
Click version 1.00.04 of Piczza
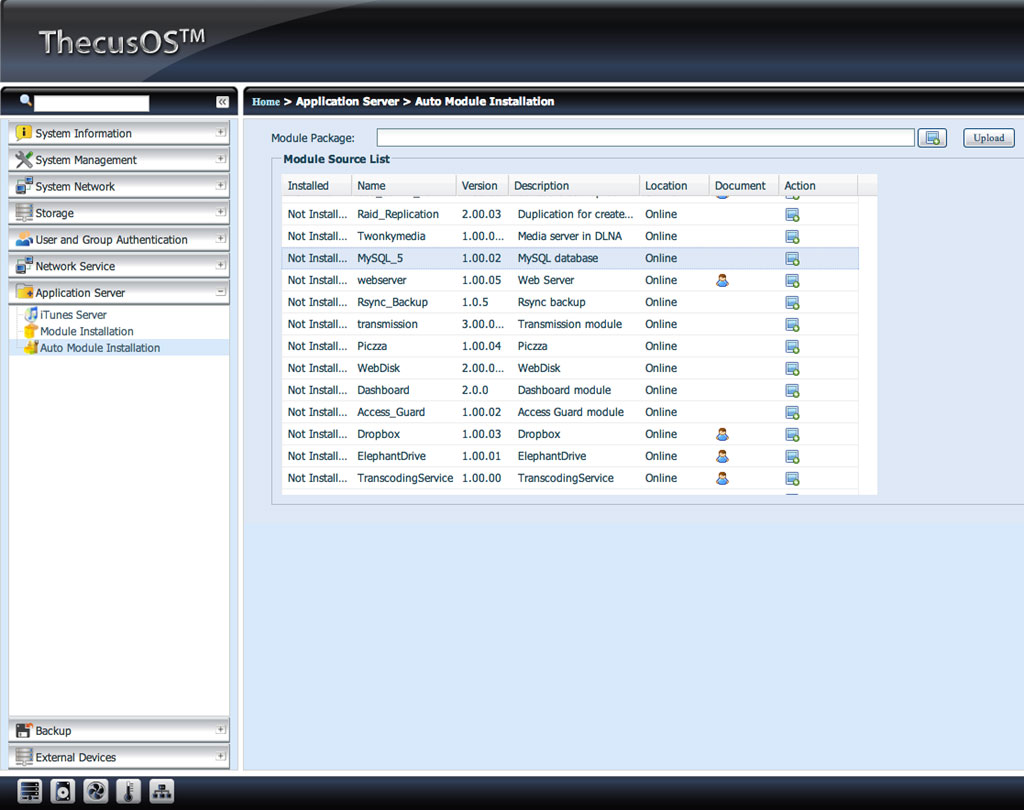click(481, 346)
